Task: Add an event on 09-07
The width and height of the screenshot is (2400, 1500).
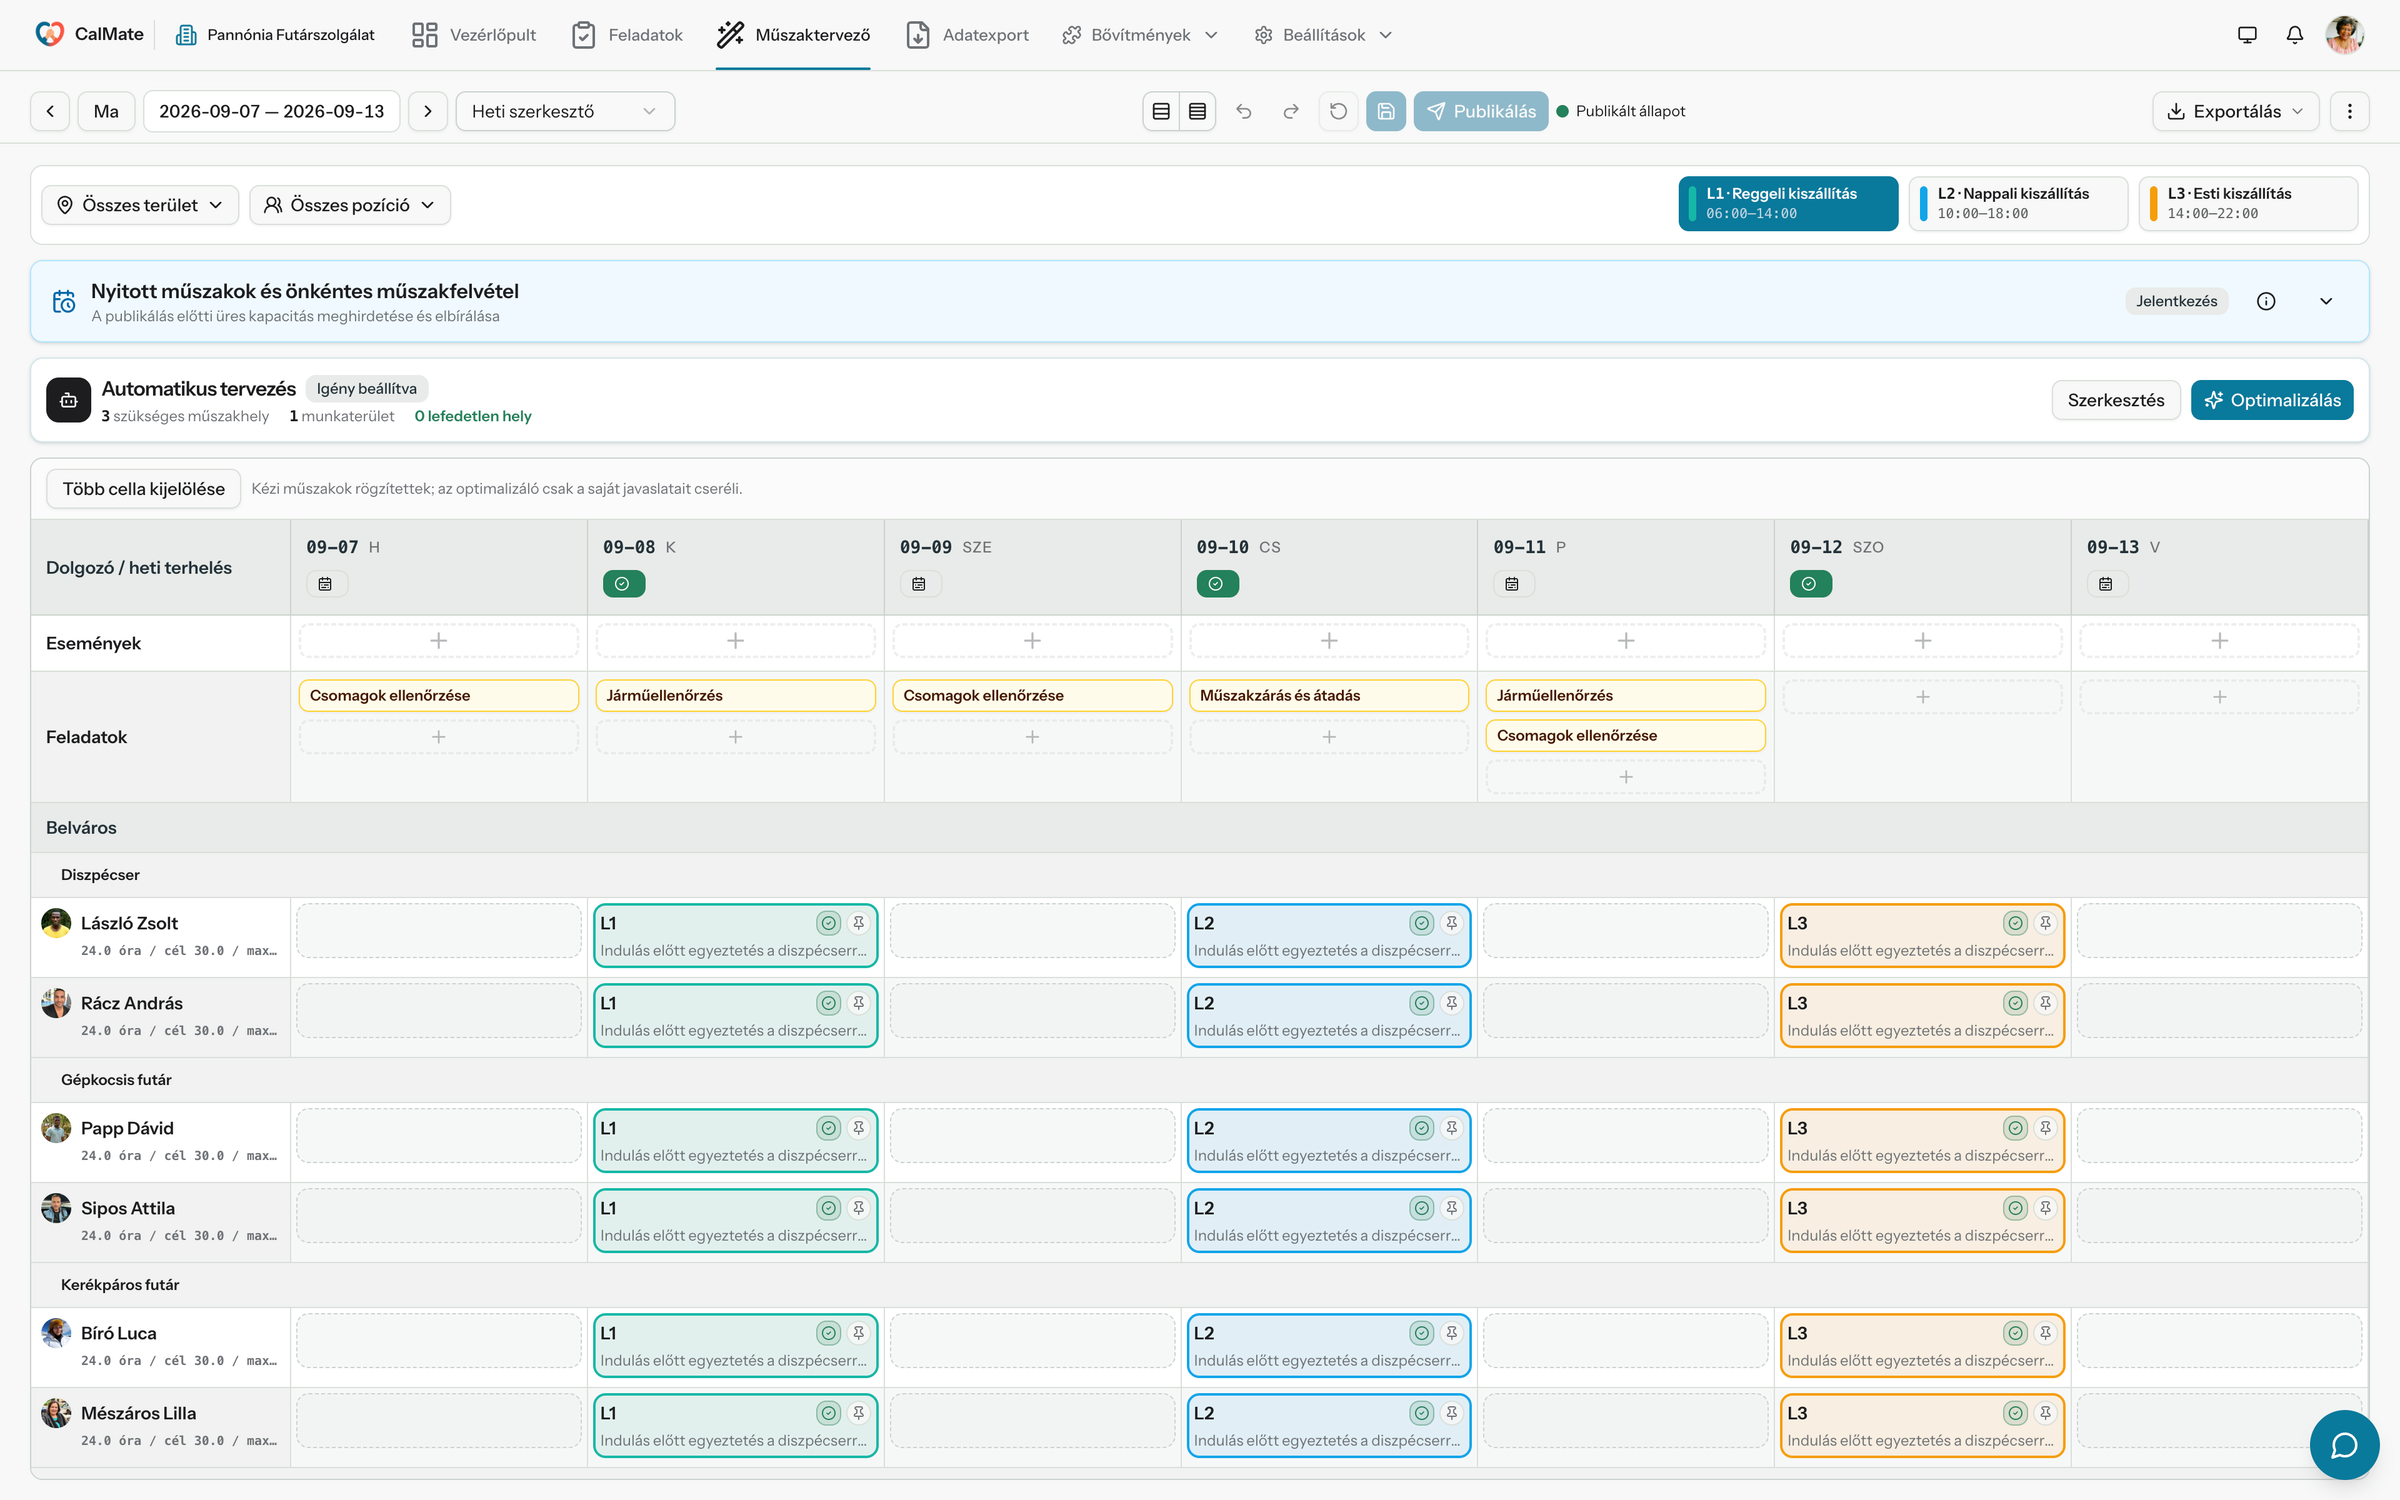Action: pyautogui.click(x=439, y=641)
